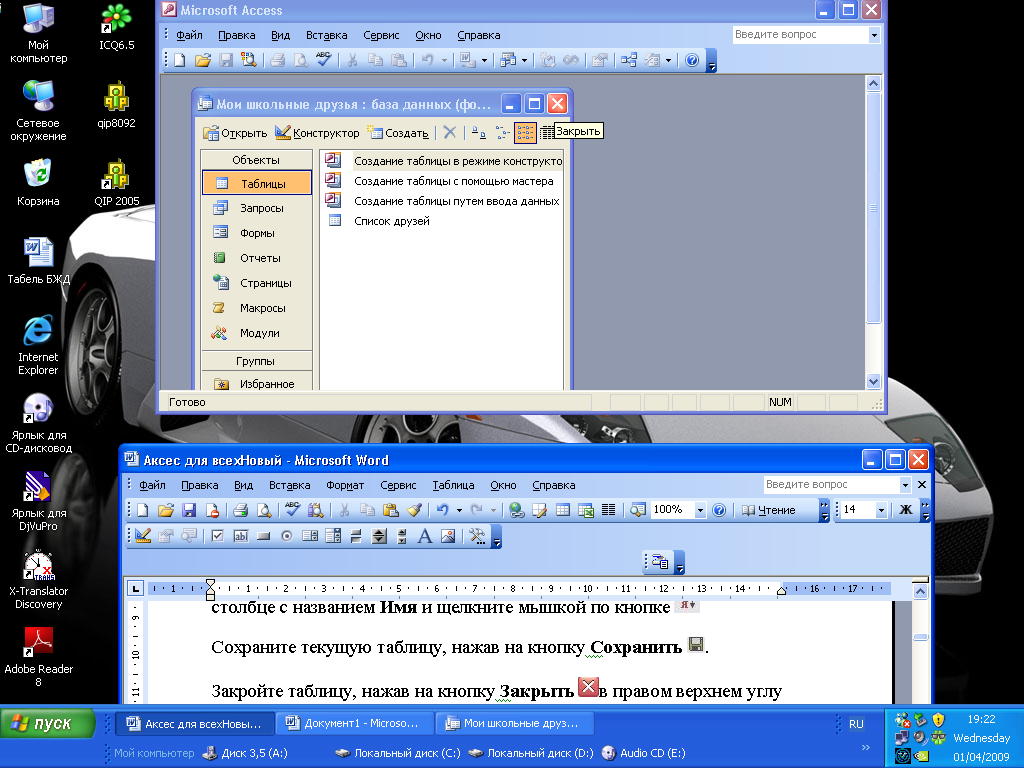Click the Label 'A' control icon in Word
The height and width of the screenshot is (768, 1024).
pyautogui.click(x=425, y=536)
